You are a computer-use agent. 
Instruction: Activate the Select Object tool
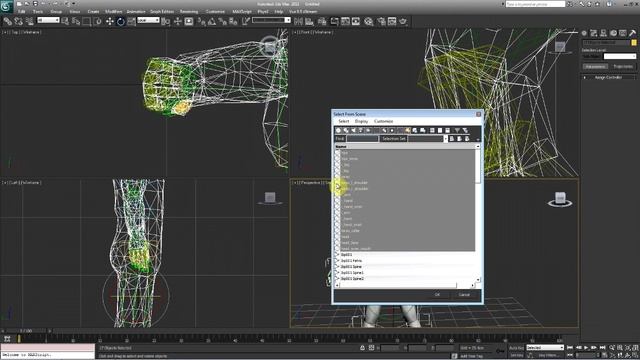[x=65, y=21]
